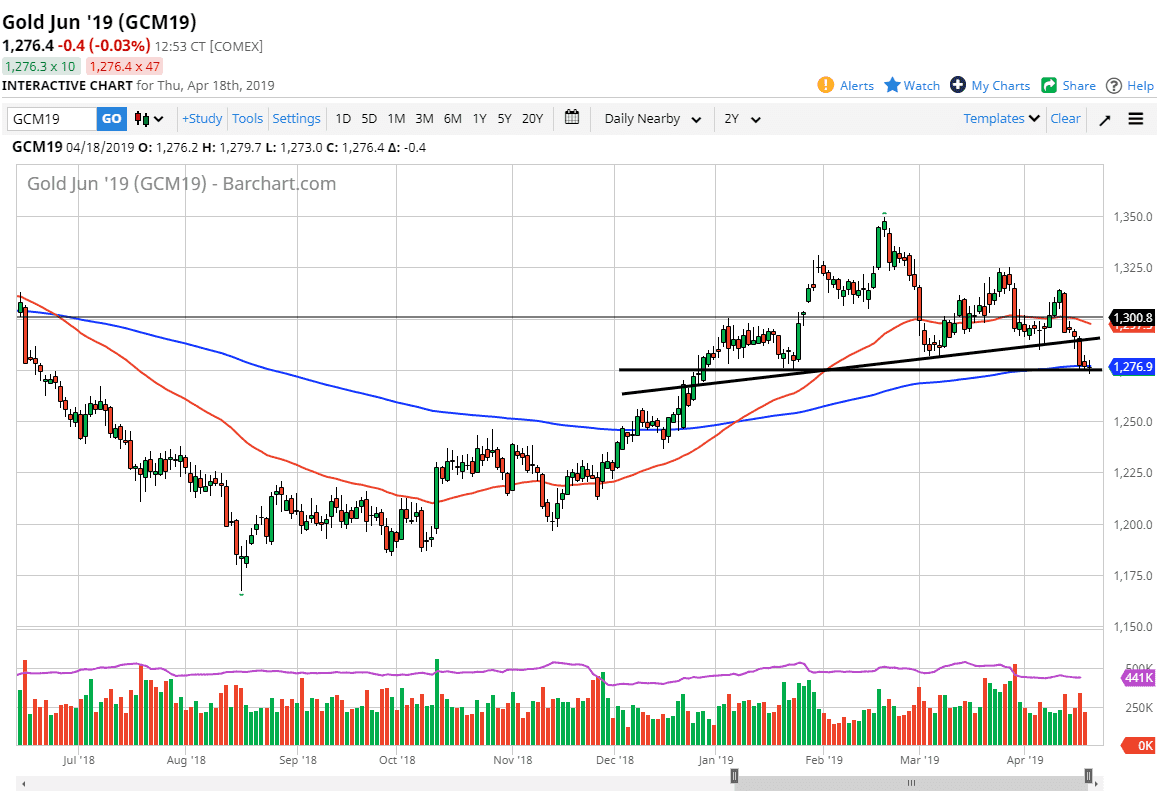Switch to the 5Y time range

click(505, 119)
